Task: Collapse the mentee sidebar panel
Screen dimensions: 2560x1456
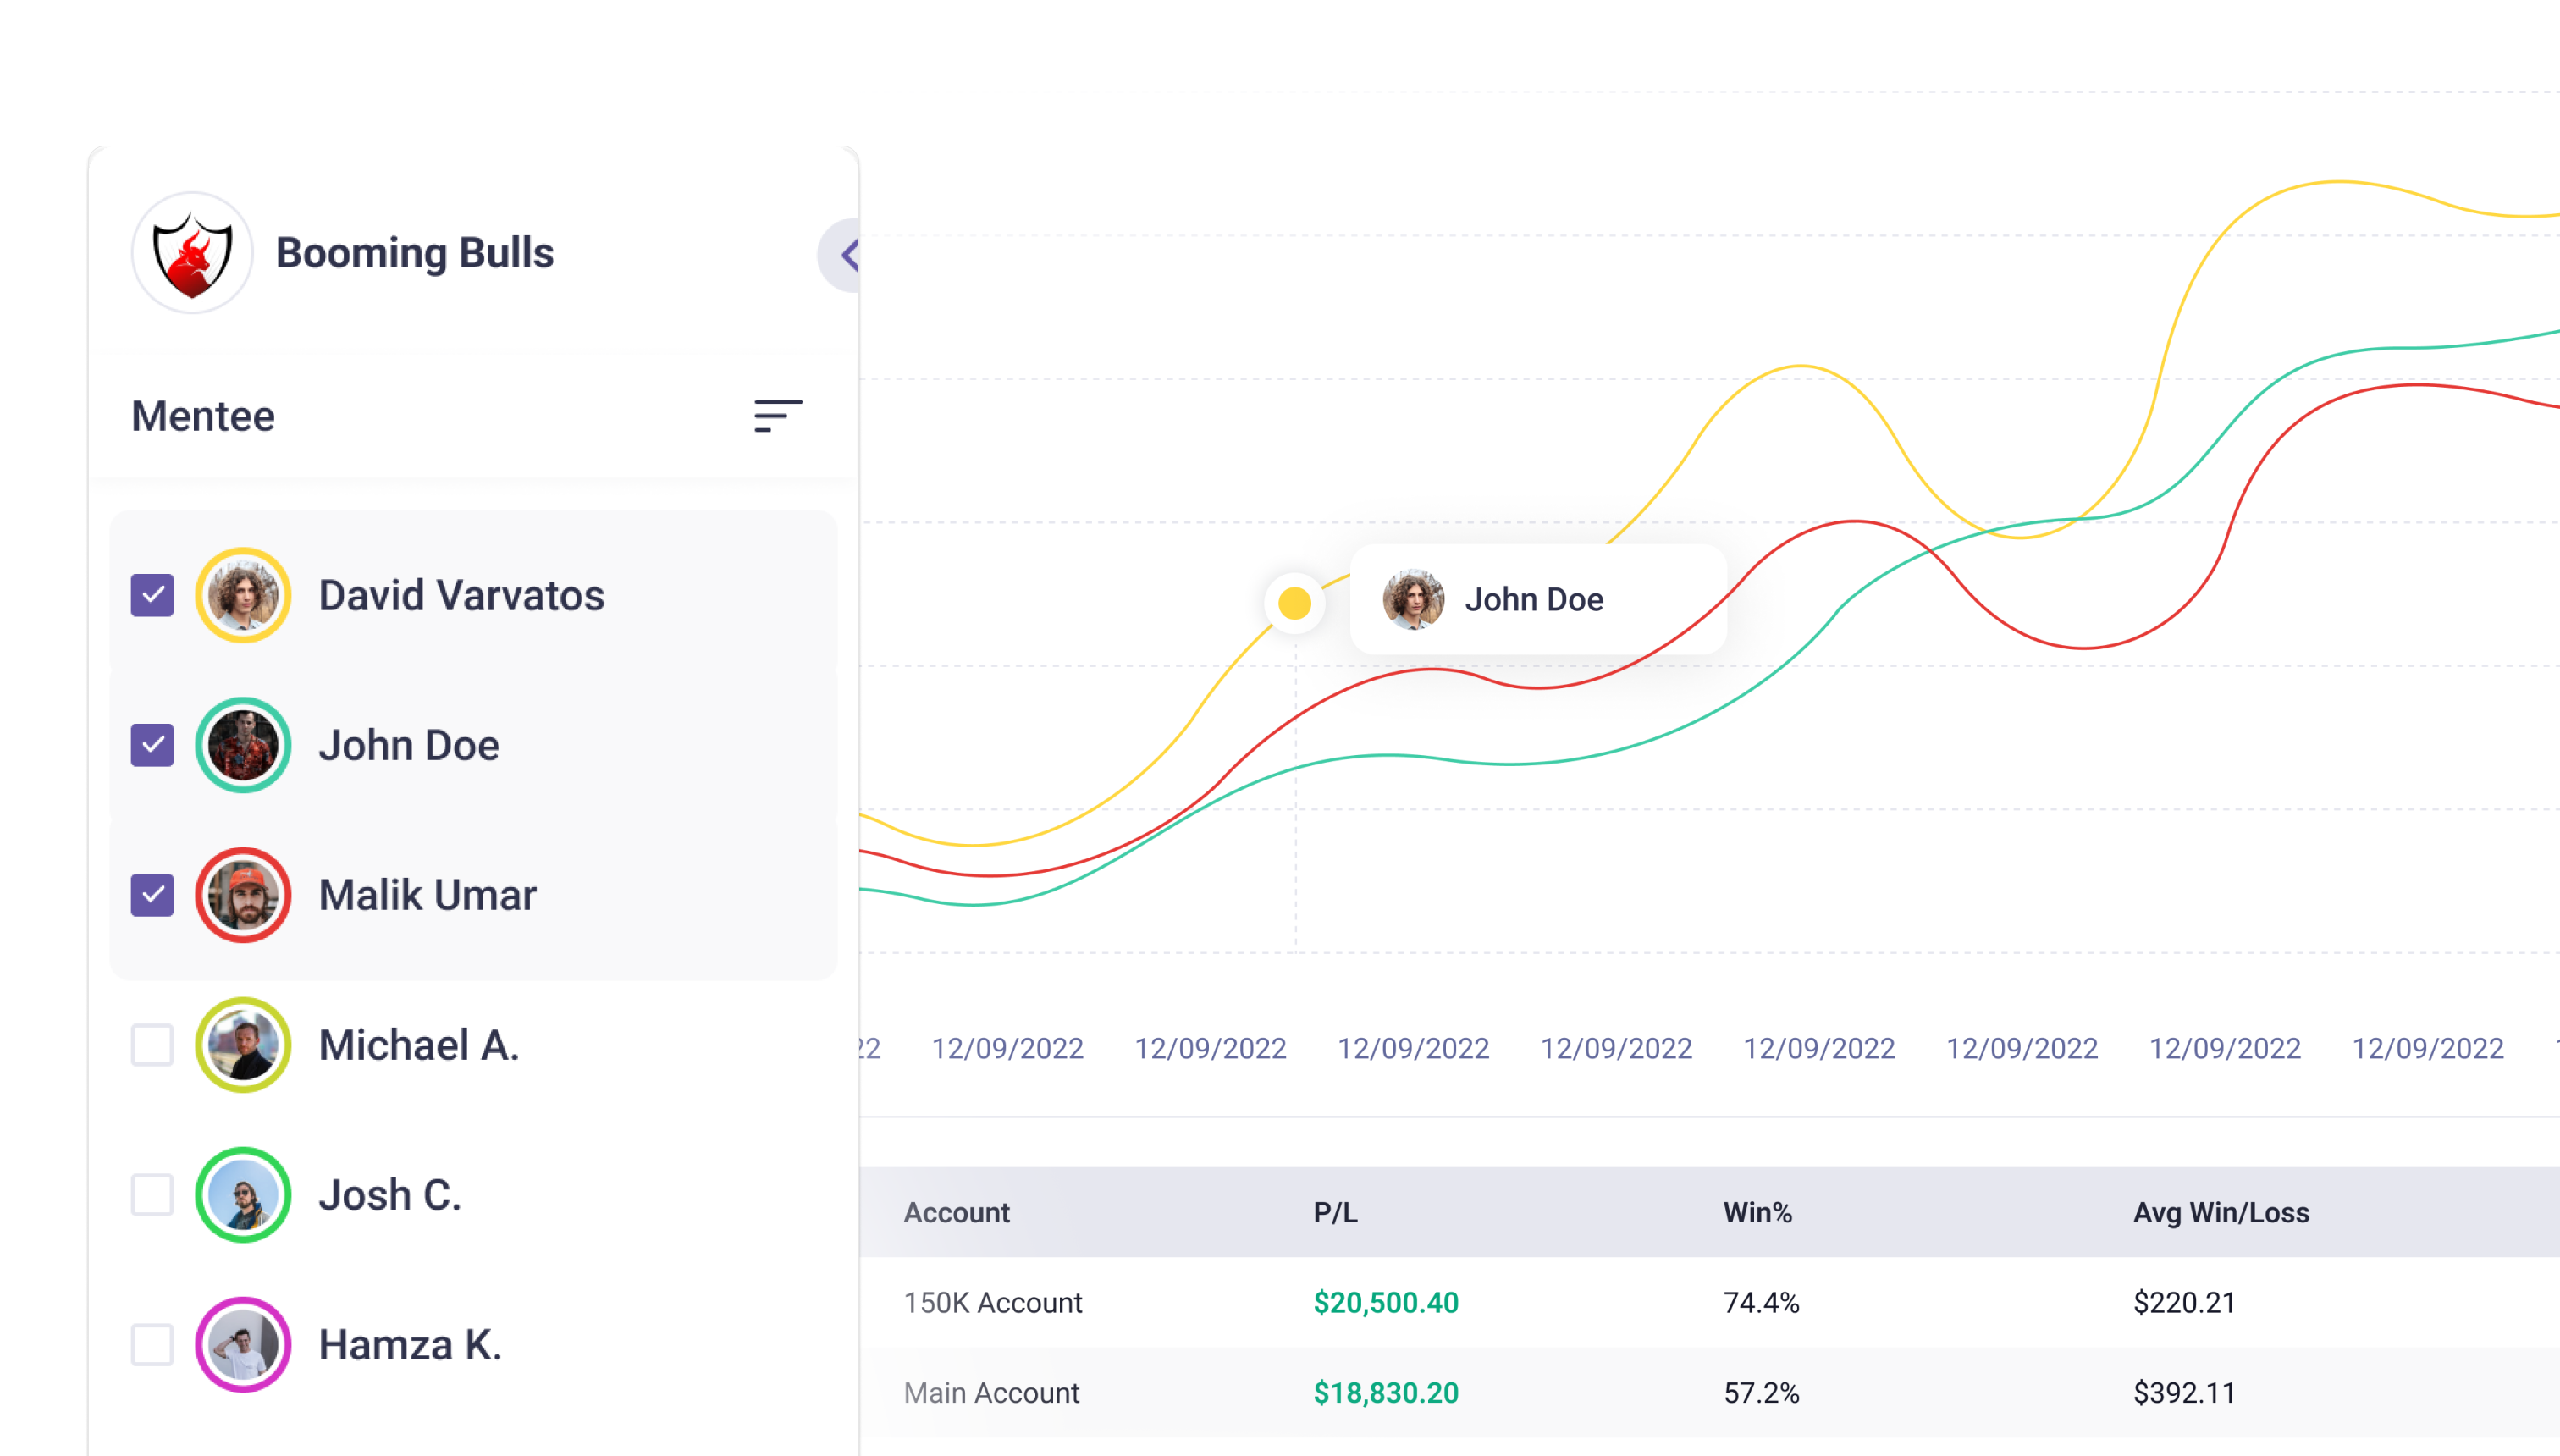Action: coord(849,254)
